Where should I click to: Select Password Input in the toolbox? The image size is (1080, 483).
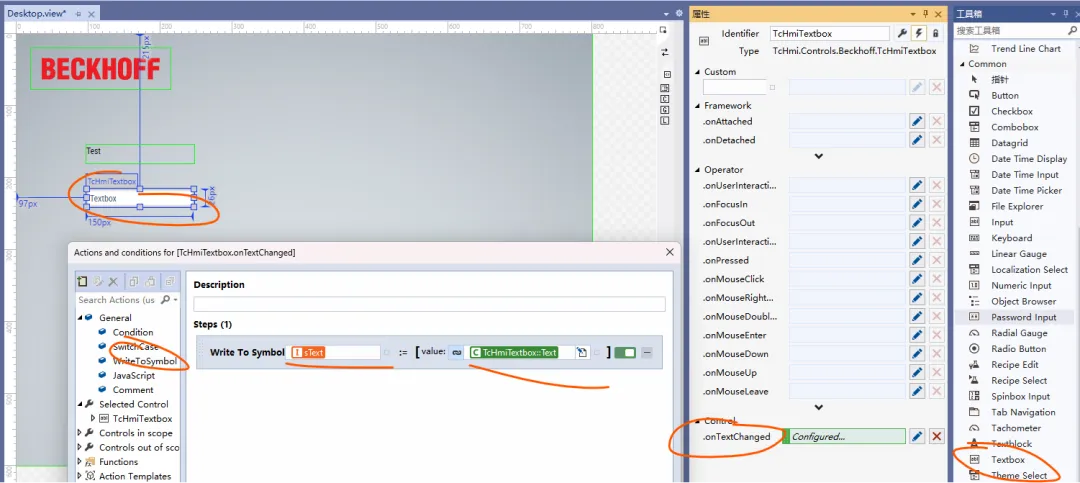(x=1024, y=317)
